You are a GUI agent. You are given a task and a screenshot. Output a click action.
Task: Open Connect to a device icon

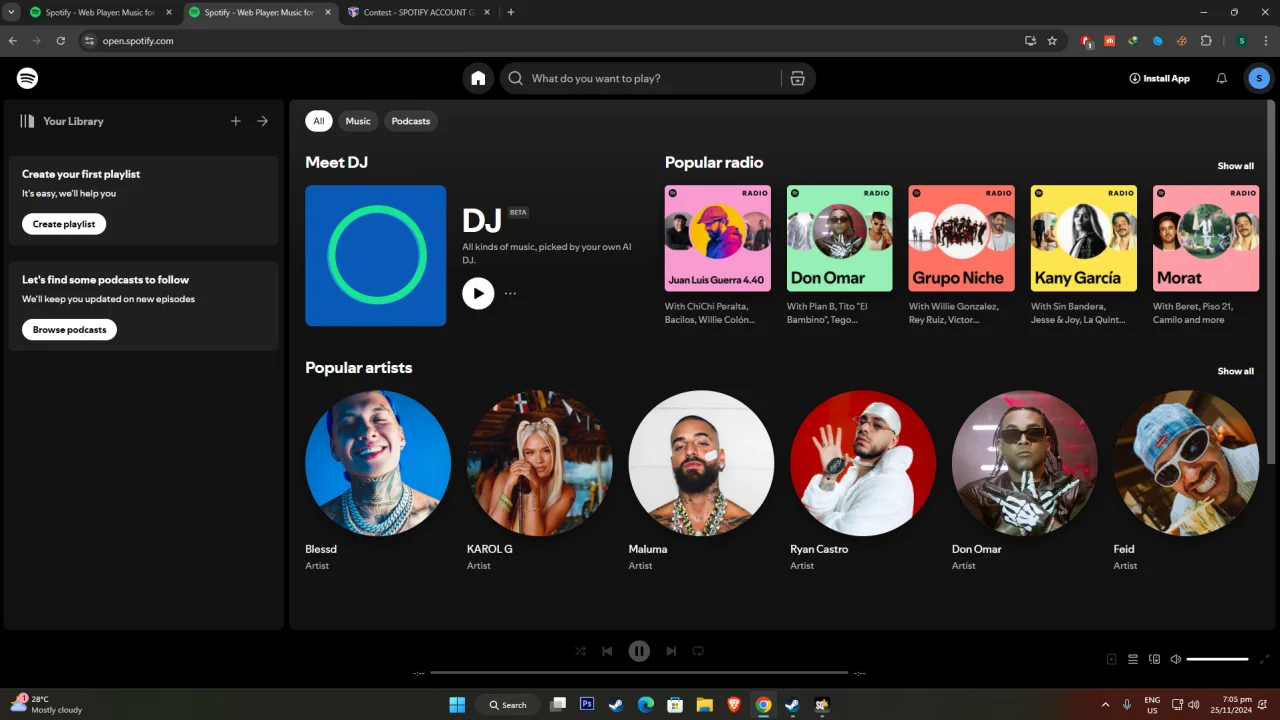(x=1155, y=659)
